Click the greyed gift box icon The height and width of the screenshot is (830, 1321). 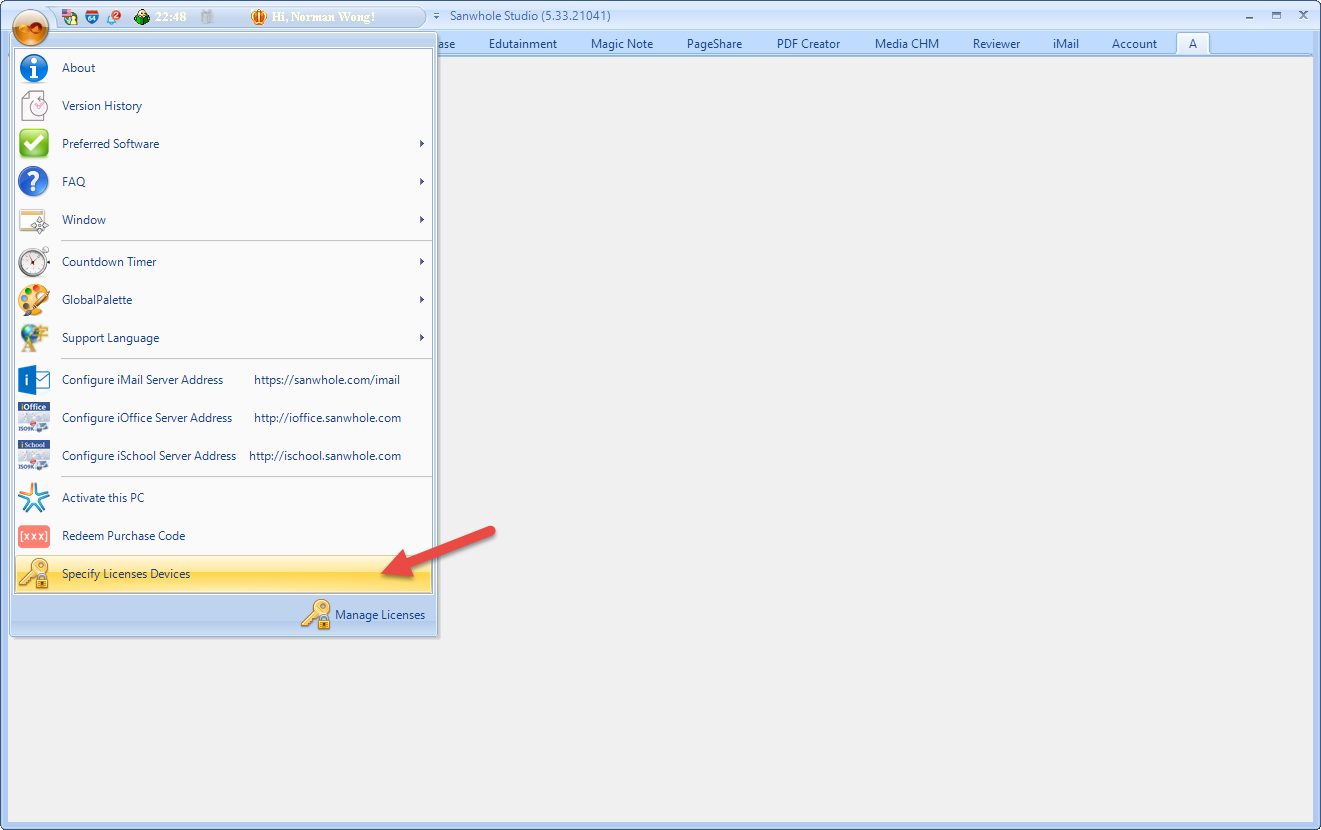point(207,17)
